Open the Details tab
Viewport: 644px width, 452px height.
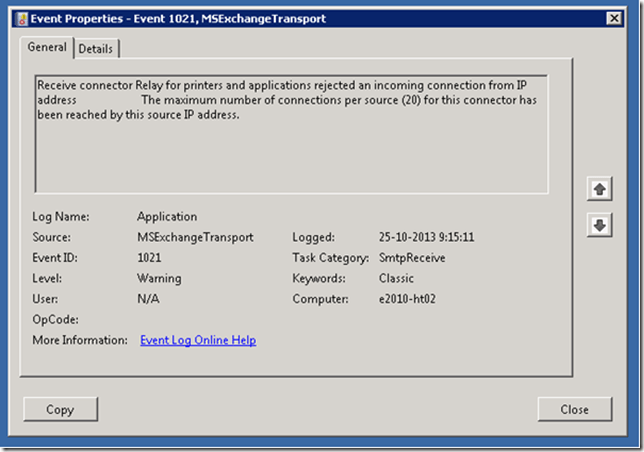(96, 48)
